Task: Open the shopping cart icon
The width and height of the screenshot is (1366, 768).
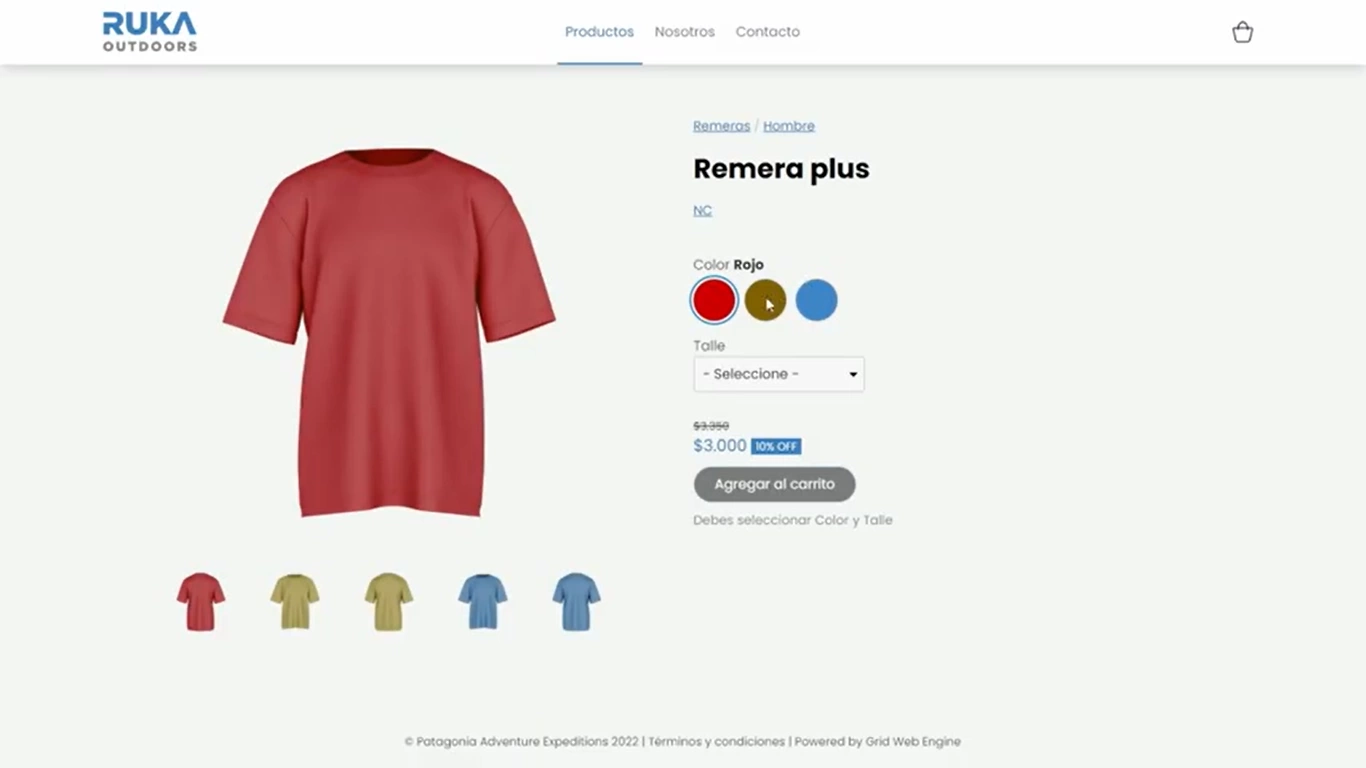Action: [x=1242, y=32]
